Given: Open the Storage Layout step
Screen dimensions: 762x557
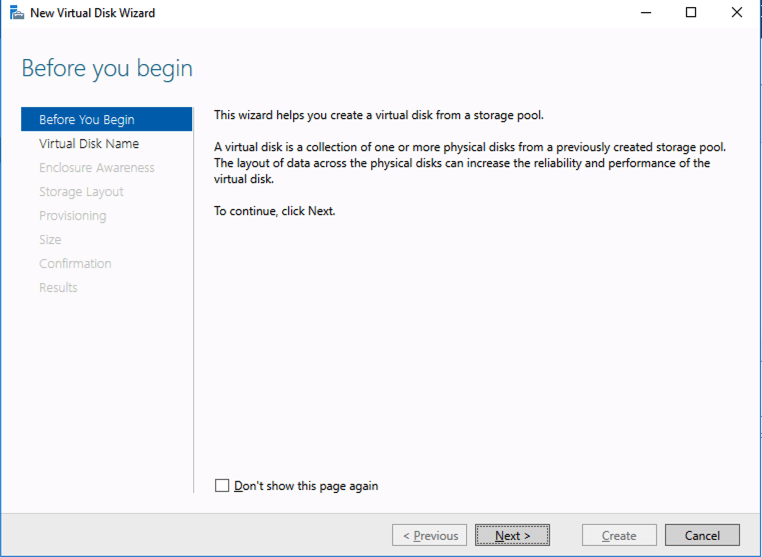Looking at the screenshot, I should [x=81, y=192].
